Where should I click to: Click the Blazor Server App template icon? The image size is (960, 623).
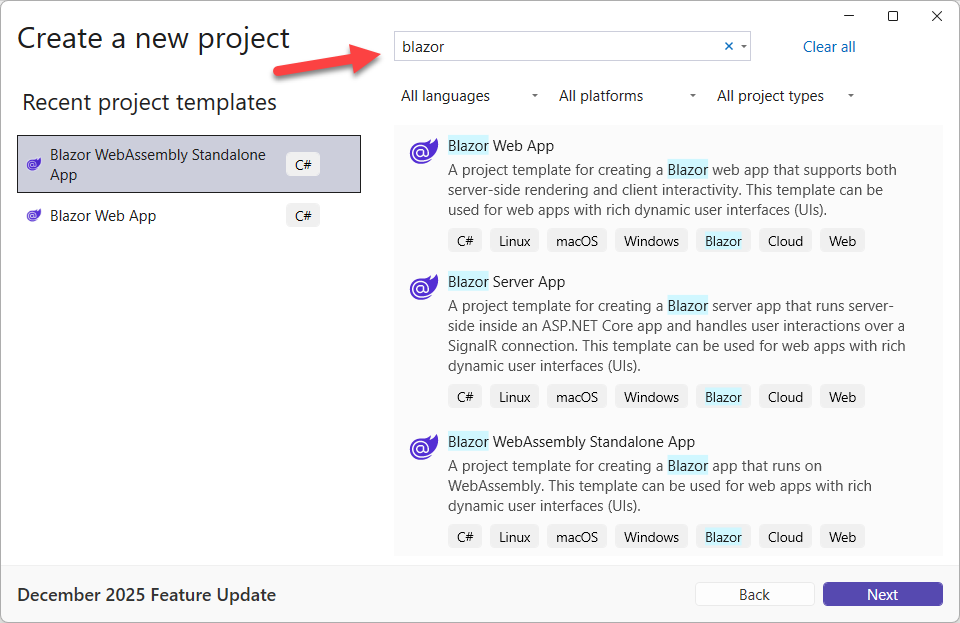pos(424,287)
